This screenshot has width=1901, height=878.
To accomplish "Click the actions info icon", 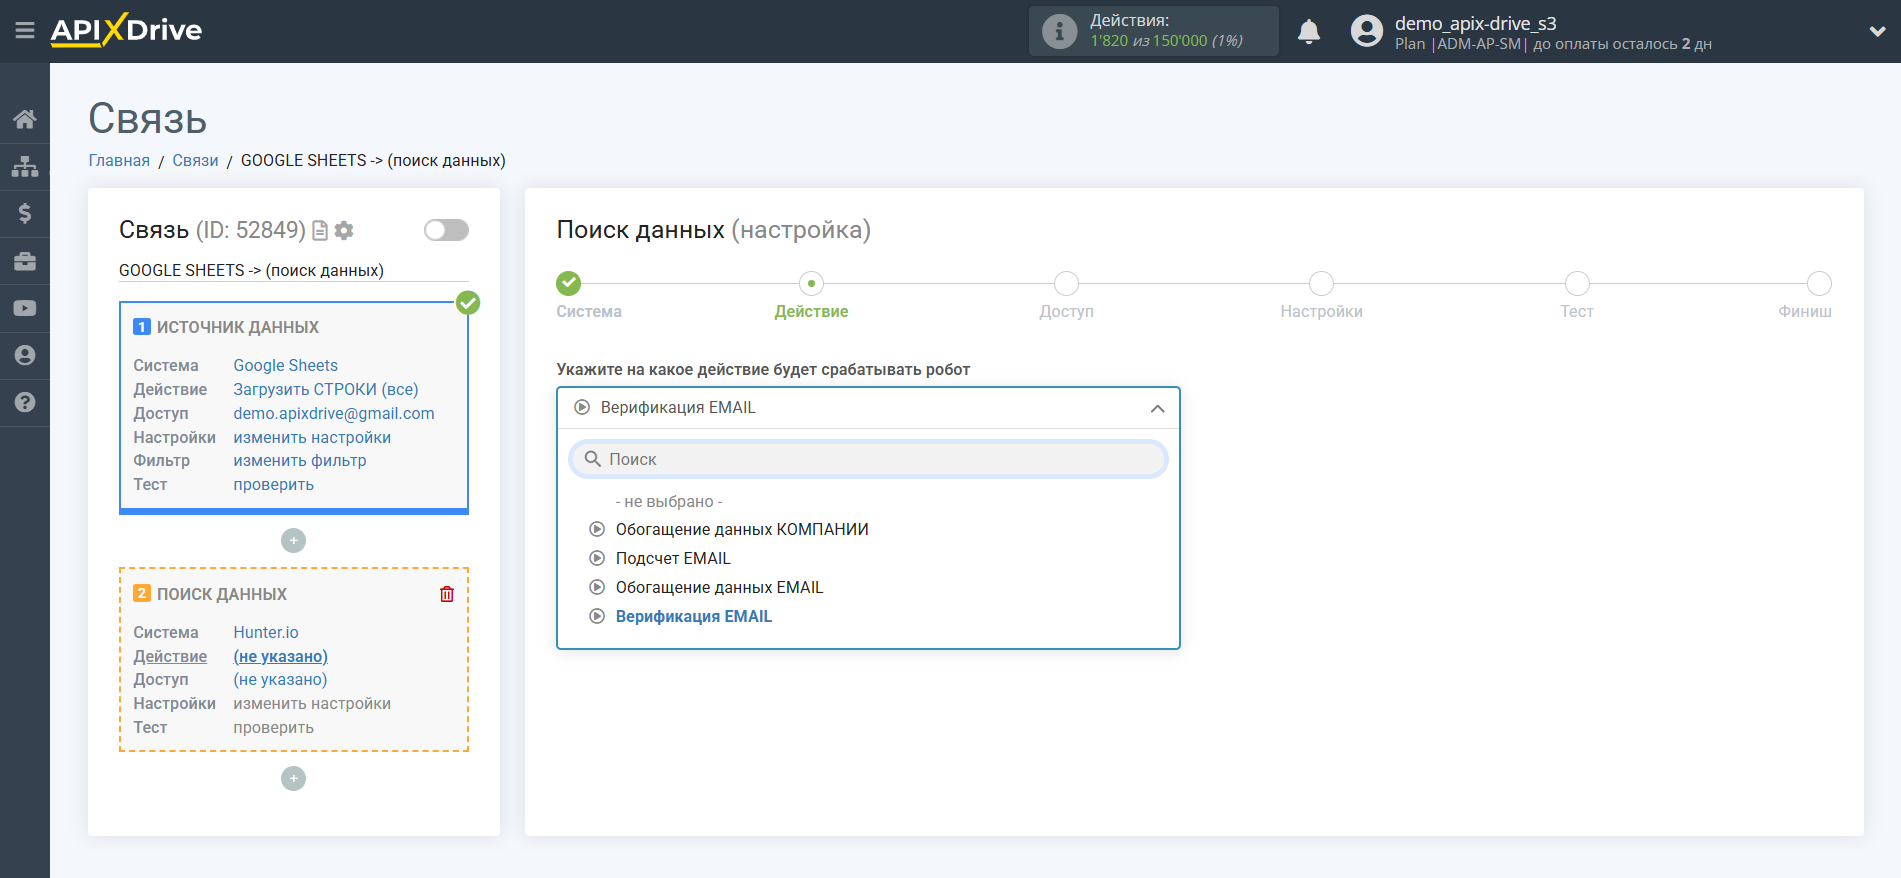I will (1059, 31).
